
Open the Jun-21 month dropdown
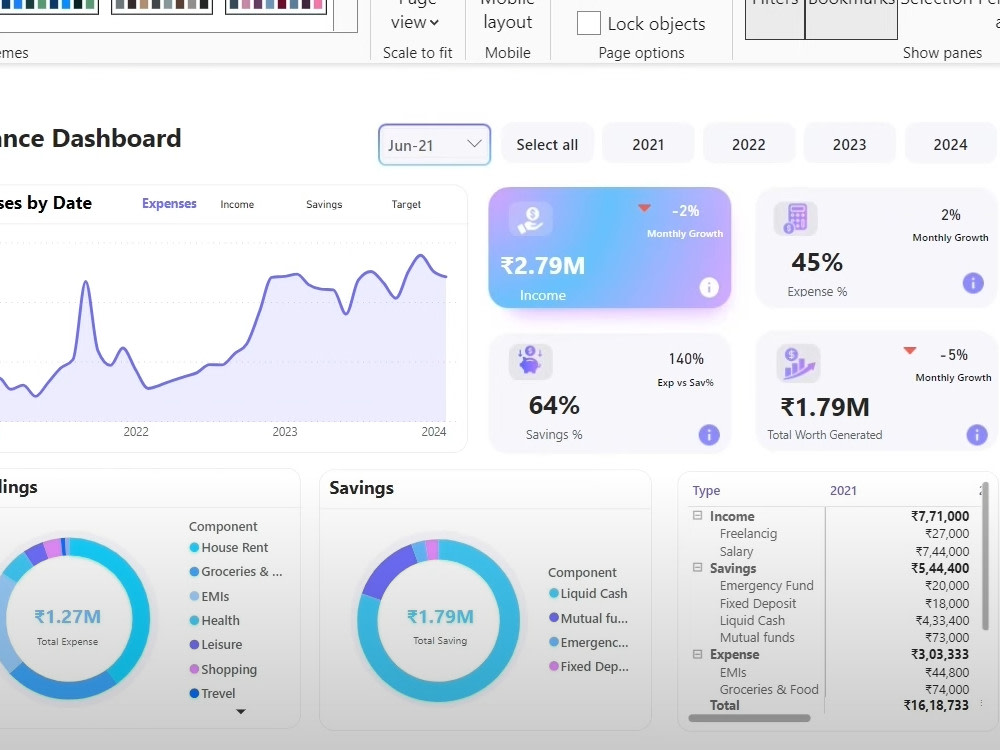tap(434, 145)
